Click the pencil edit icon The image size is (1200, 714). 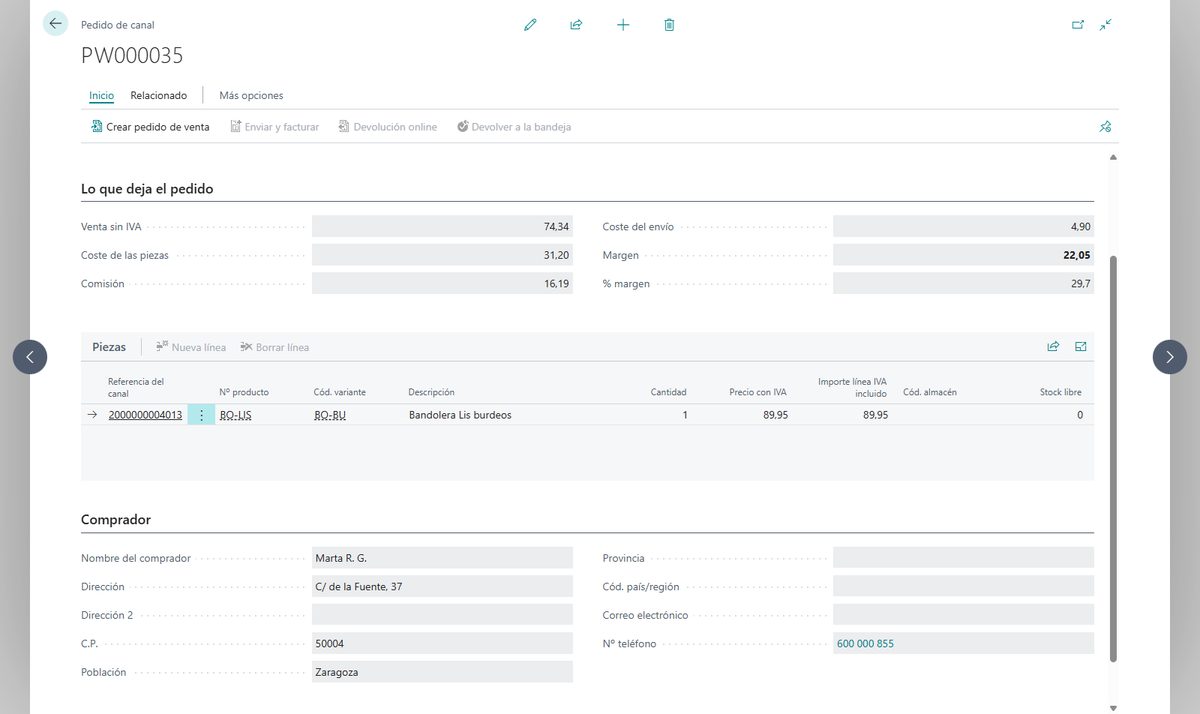click(530, 25)
